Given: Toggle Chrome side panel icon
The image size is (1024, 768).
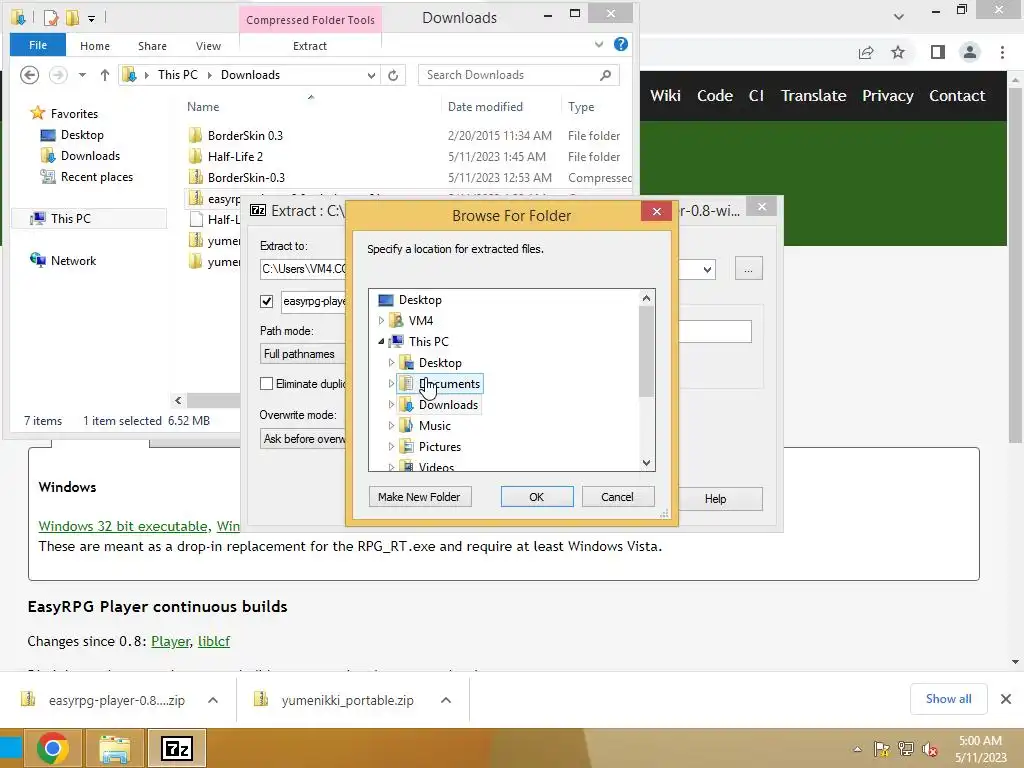Looking at the screenshot, I should click(938, 52).
